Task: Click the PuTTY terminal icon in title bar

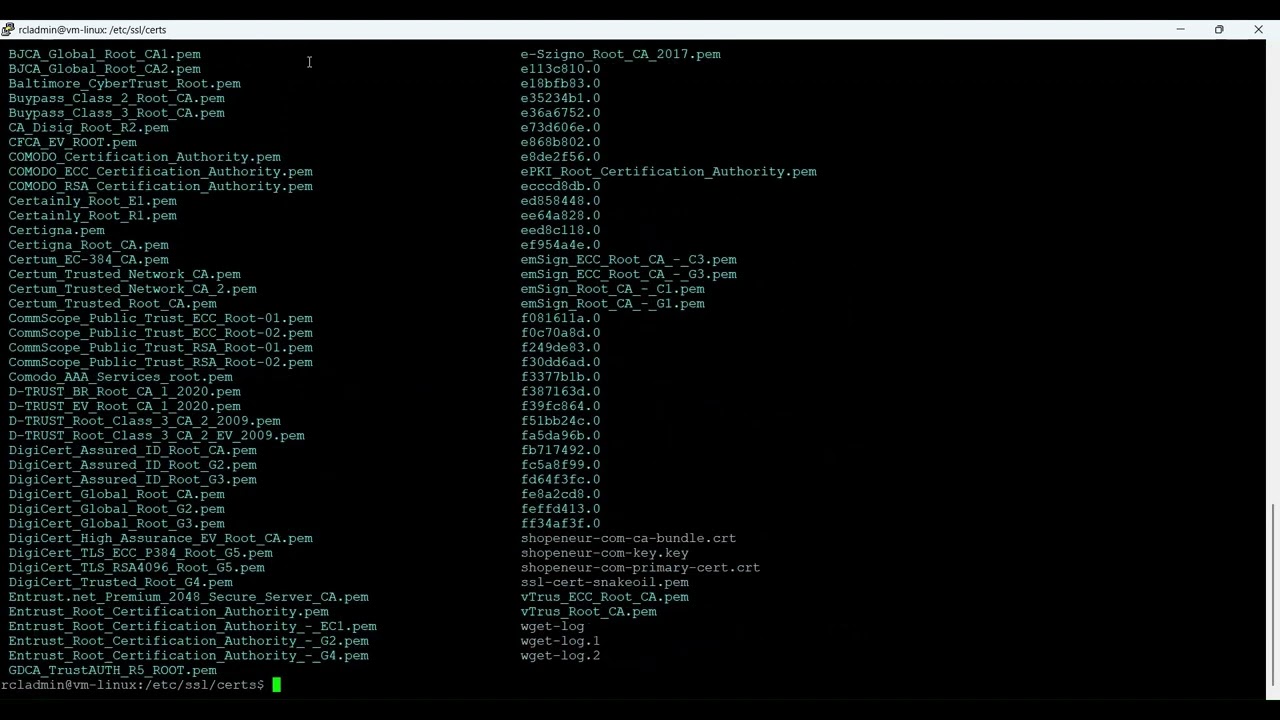Action: (8, 29)
